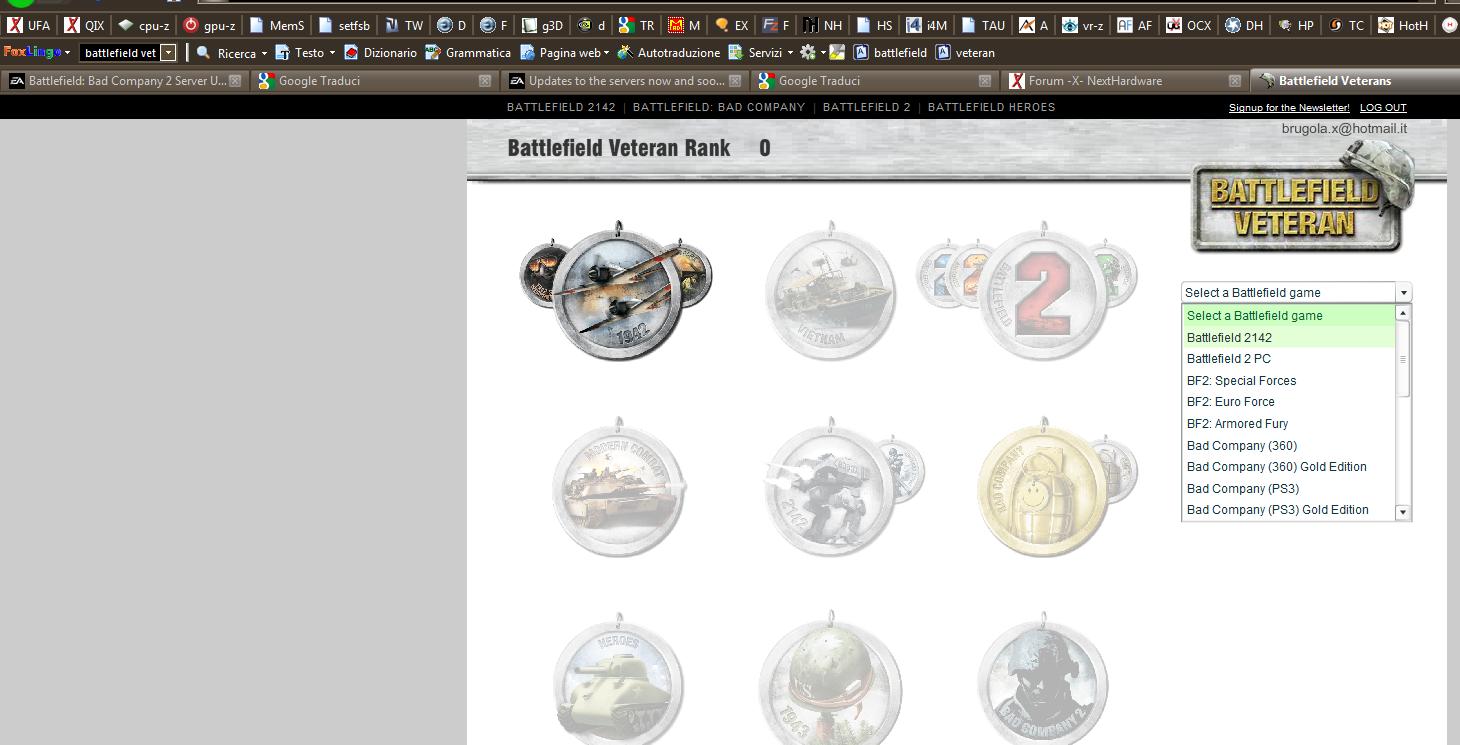
Task: Click the NH bookmark
Action: pyautogui.click(x=822, y=25)
